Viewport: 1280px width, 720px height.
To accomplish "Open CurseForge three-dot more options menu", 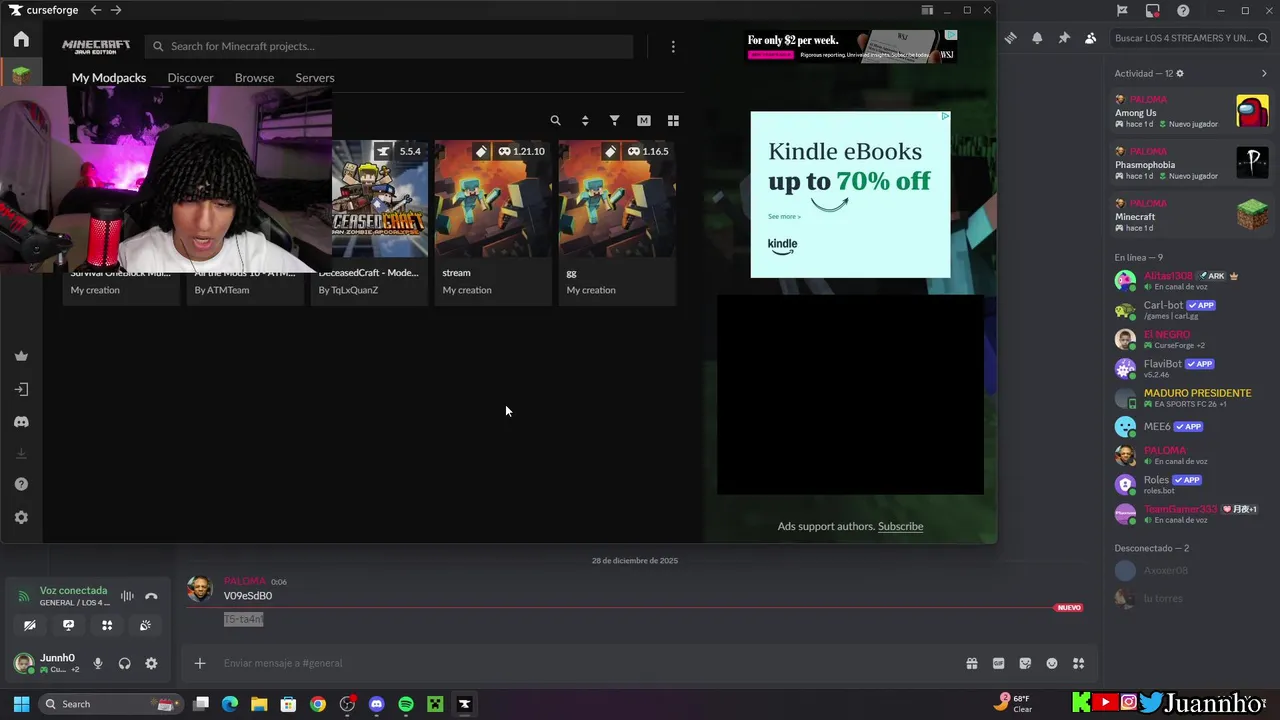I will click(673, 46).
